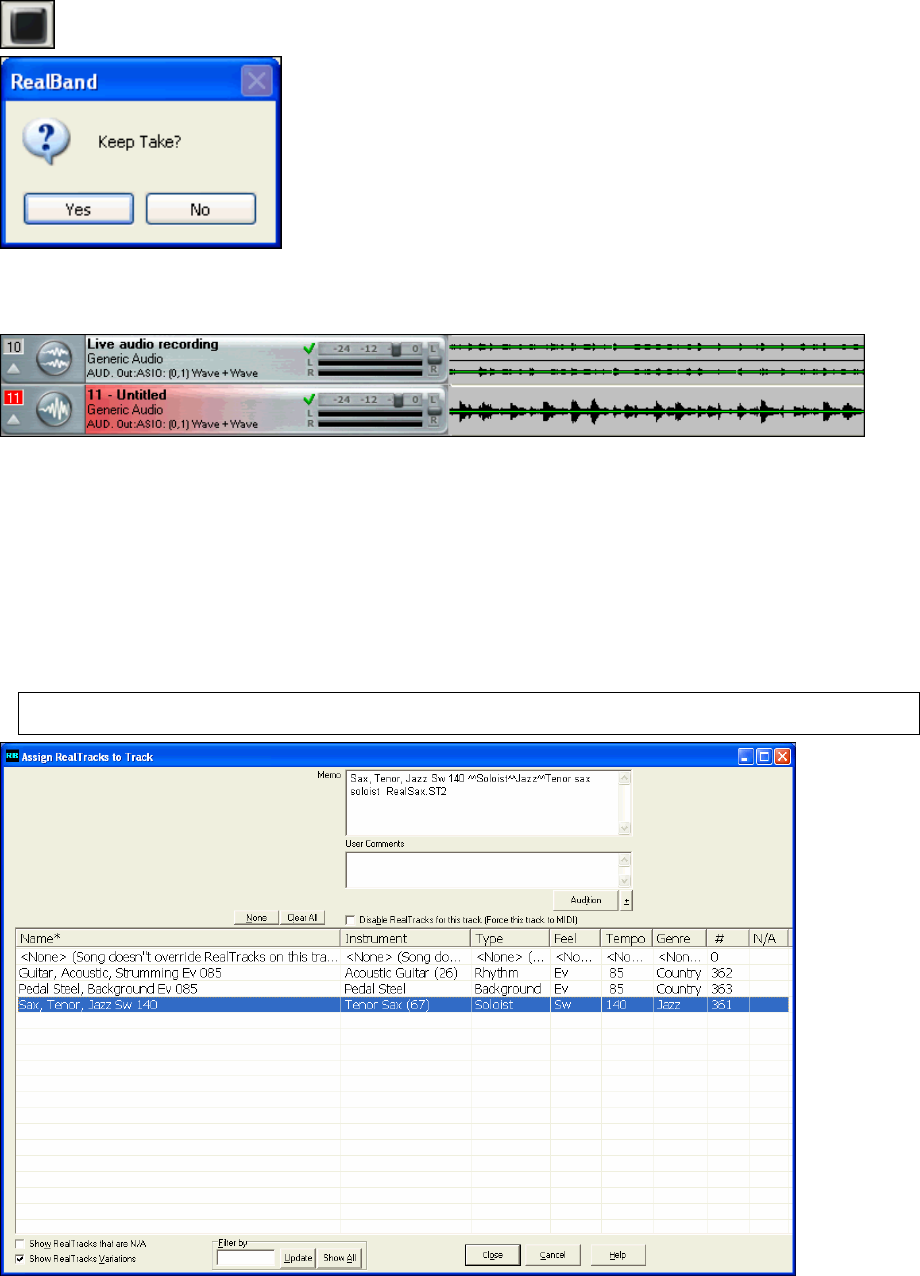This screenshot has height=1276, width=920.
Task: Sort list by N/A column header
Action: 768,938
